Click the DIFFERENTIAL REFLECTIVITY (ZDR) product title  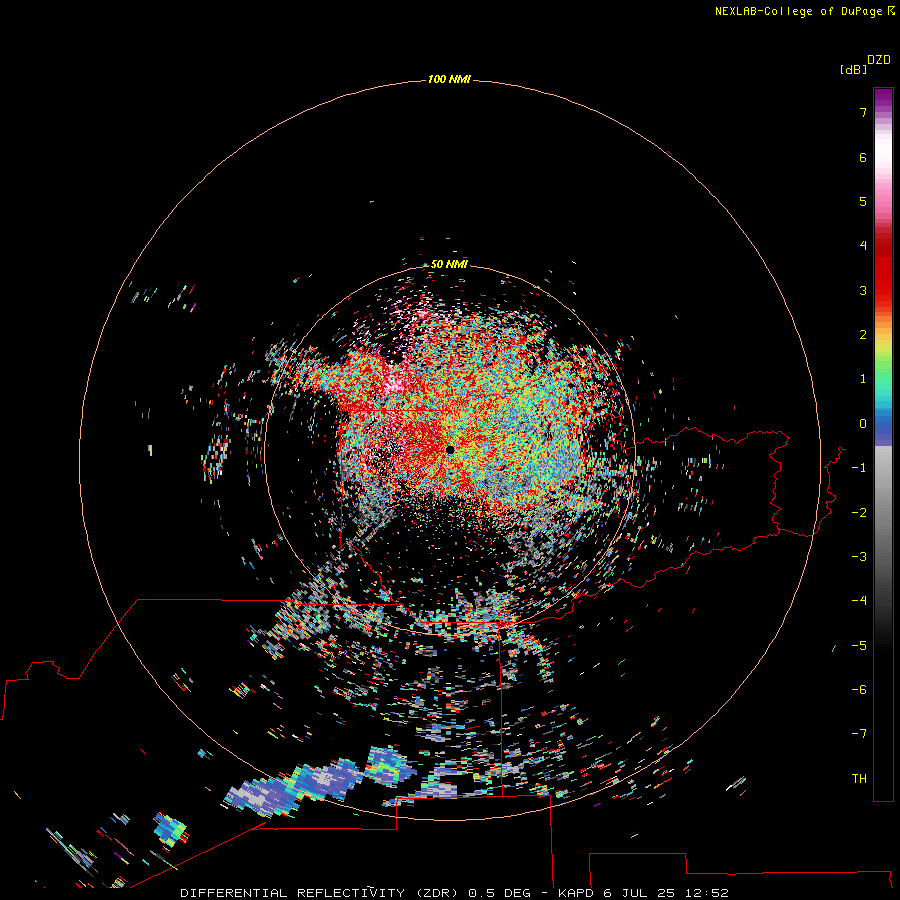pos(319,893)
